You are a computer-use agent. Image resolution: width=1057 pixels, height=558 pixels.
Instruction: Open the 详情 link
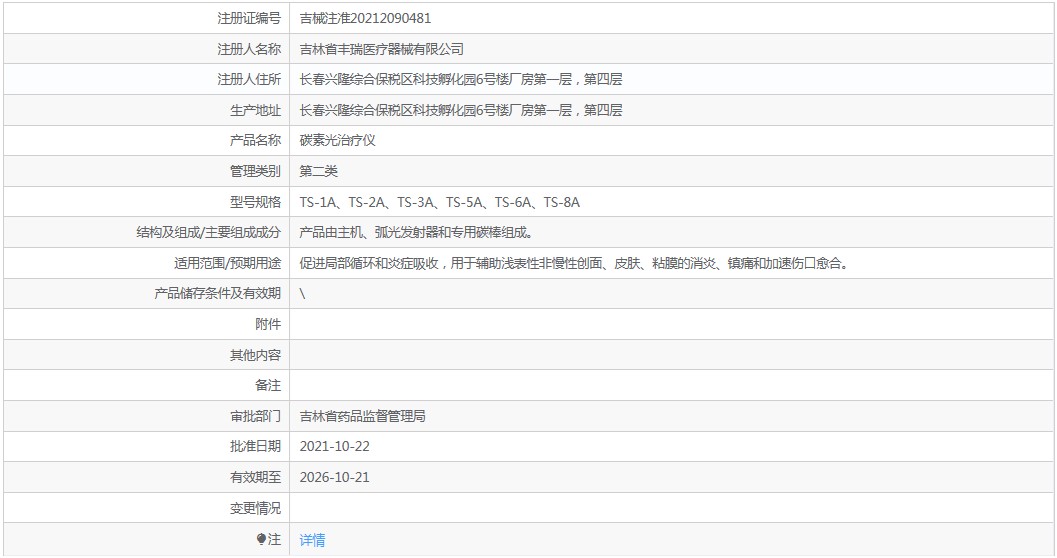312,540
